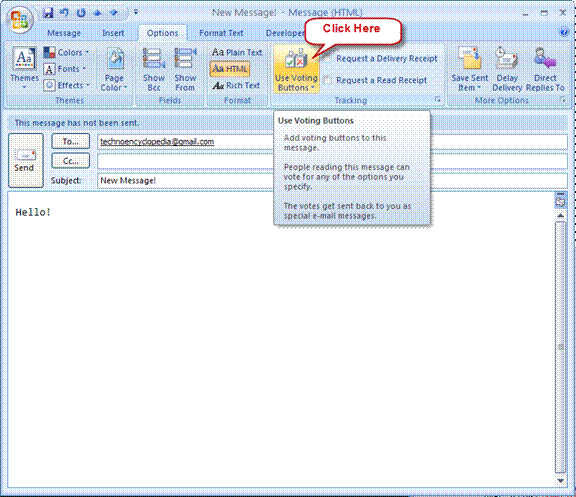Expand the Save Sent Item dropdown

469,83
